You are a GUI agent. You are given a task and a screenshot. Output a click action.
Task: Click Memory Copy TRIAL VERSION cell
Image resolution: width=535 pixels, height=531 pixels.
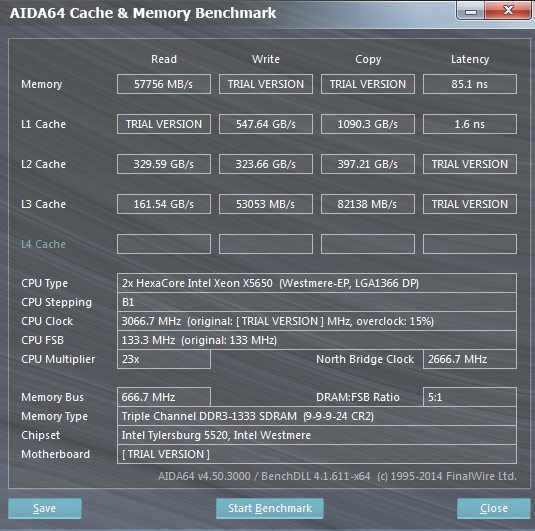[x=368, y=84]
